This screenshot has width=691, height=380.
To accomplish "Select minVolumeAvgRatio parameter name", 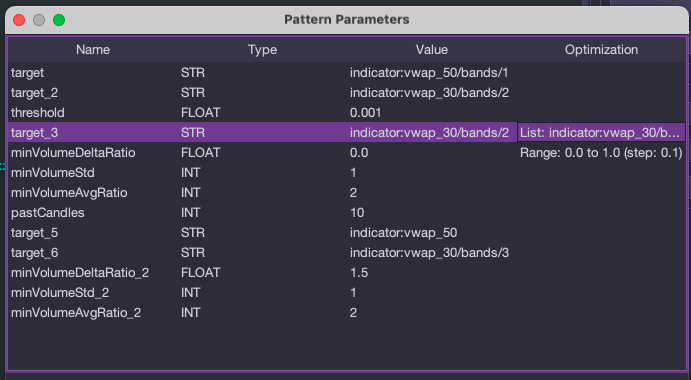I will pyautogui.click(x=69, y=193).
